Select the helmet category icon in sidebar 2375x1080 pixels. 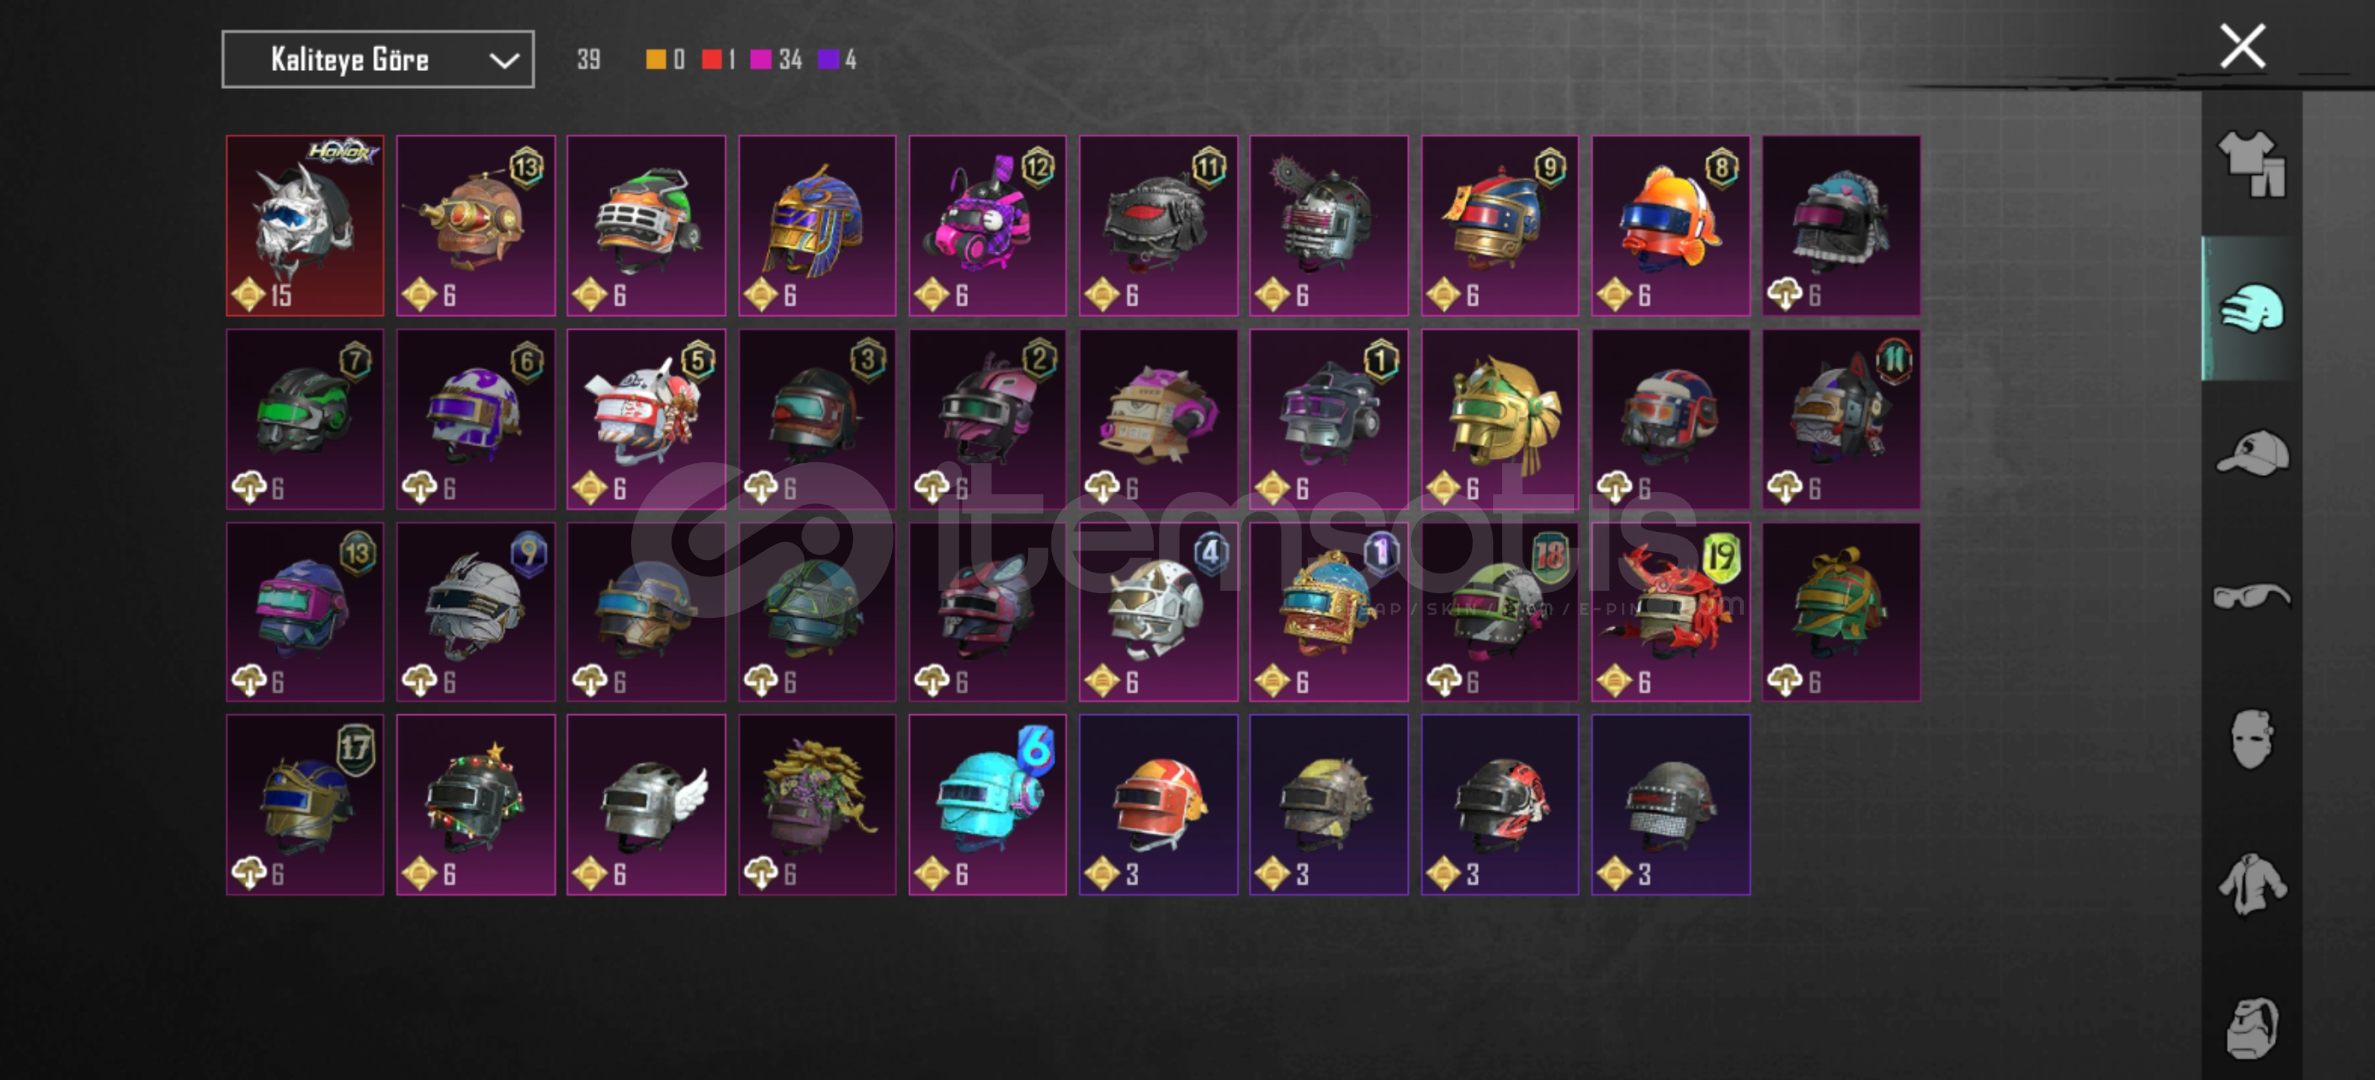(x=2252, y=309)
